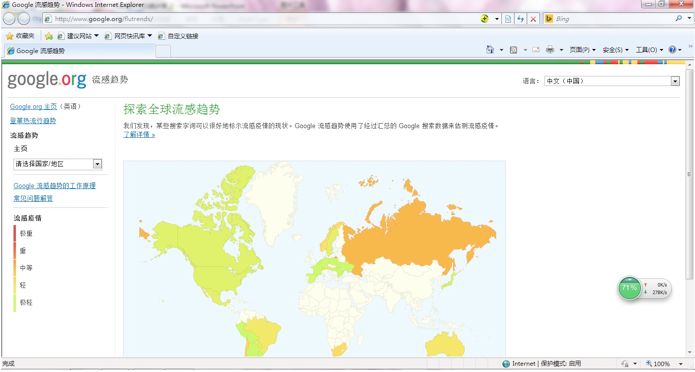Click the 了解详情 » link
This screenshot has height=372, width=695.
click(139, 134)
